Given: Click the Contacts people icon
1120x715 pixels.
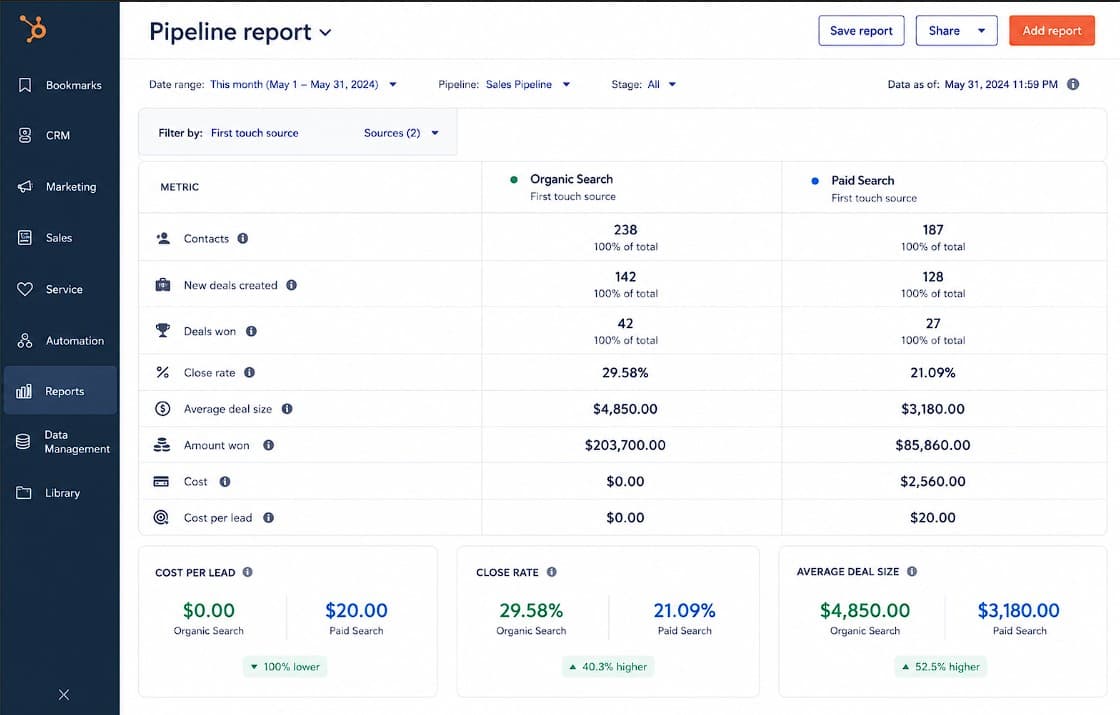Looking at the screenshot, I should [x=163, y=238].
